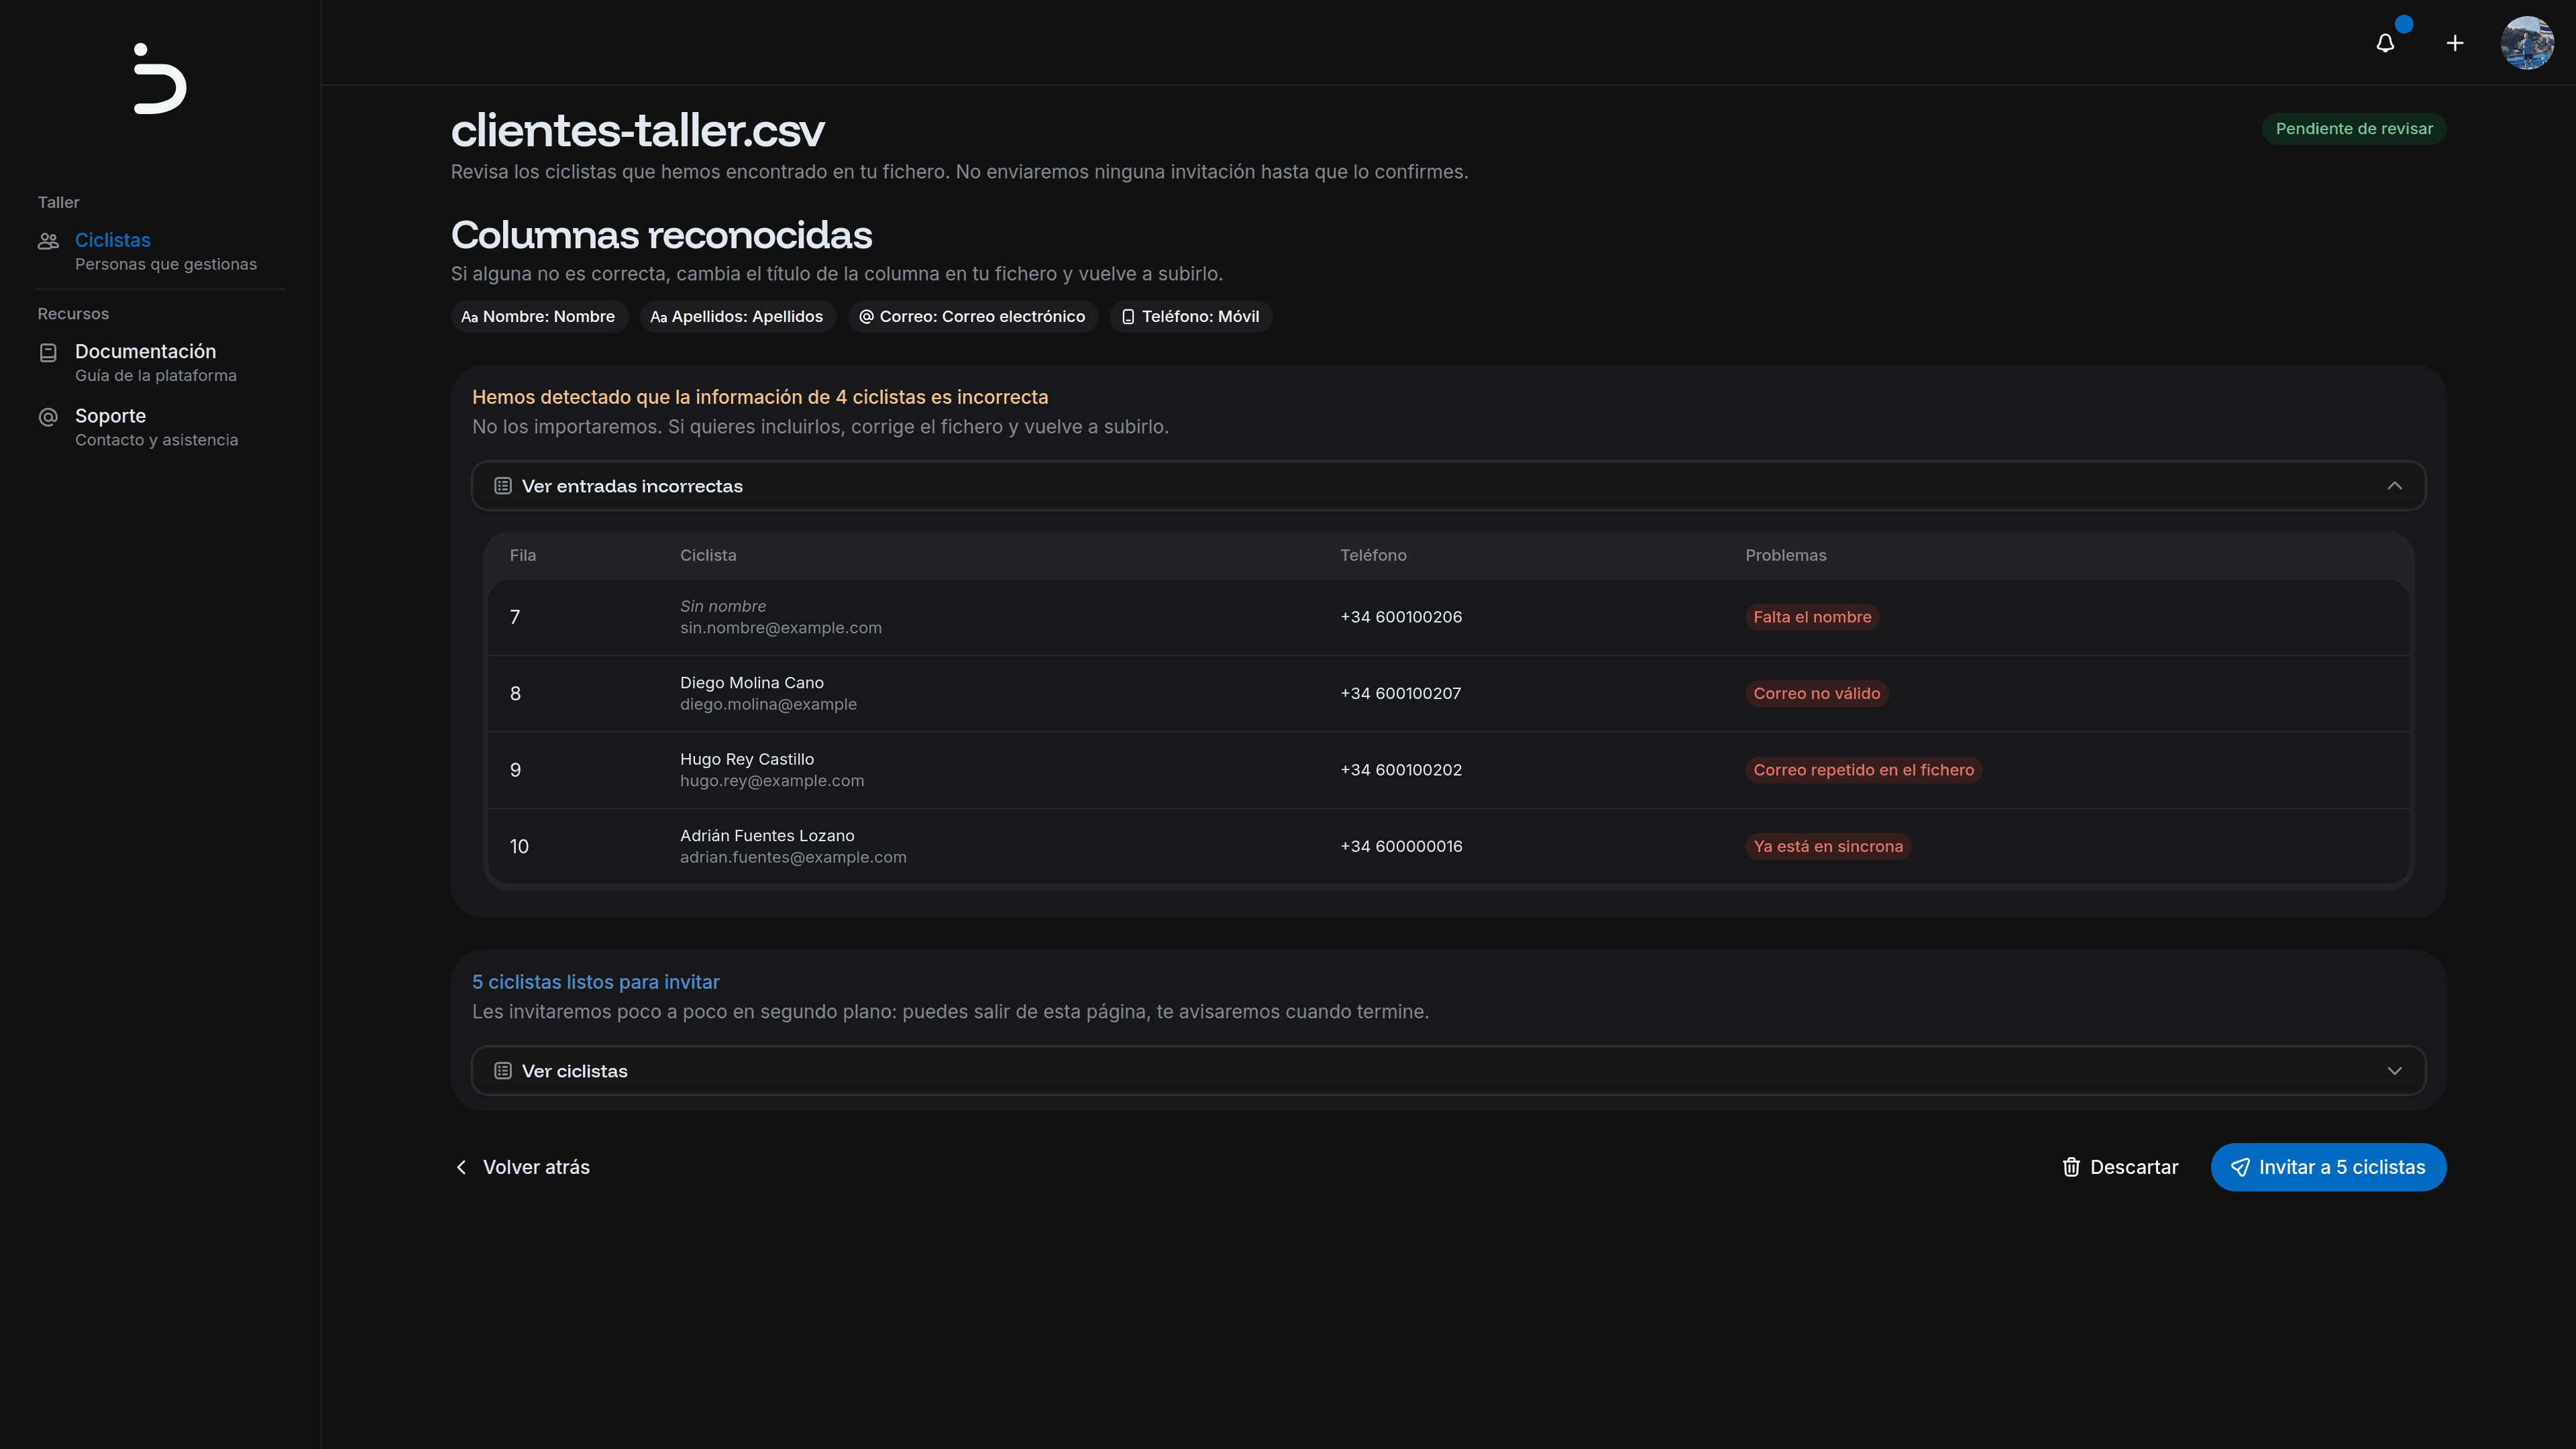Click the list icon beside Ver entradas incorrectas
The width and height of the screenshot is (2576, 1449).
503,486
